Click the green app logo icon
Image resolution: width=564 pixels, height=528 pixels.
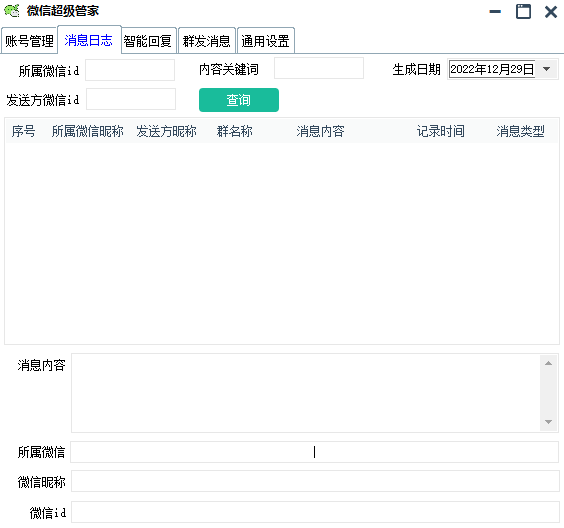pos(12,11)
